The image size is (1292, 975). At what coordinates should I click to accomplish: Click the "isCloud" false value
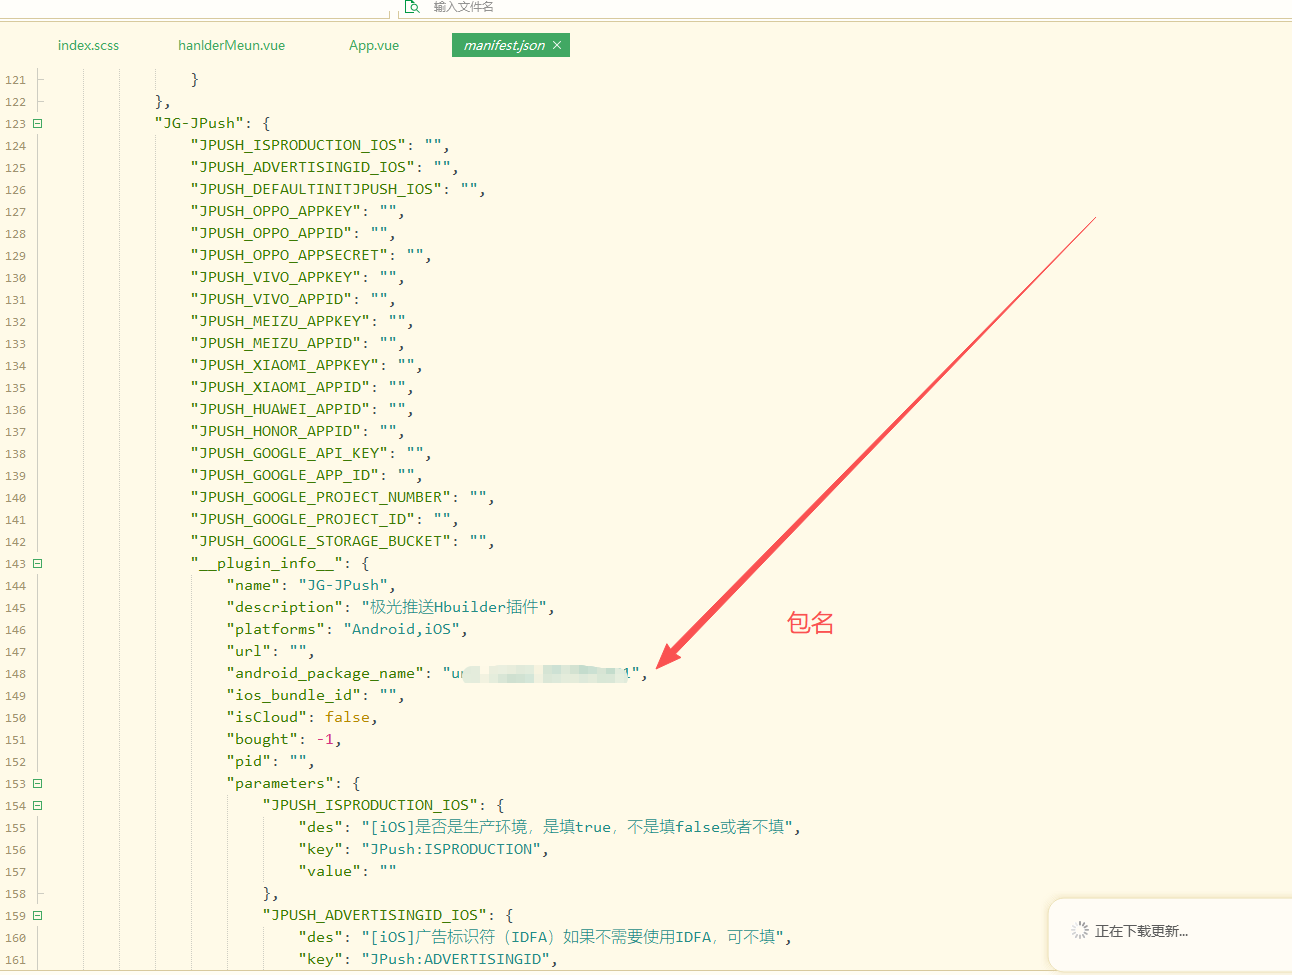tap(347, 717)
